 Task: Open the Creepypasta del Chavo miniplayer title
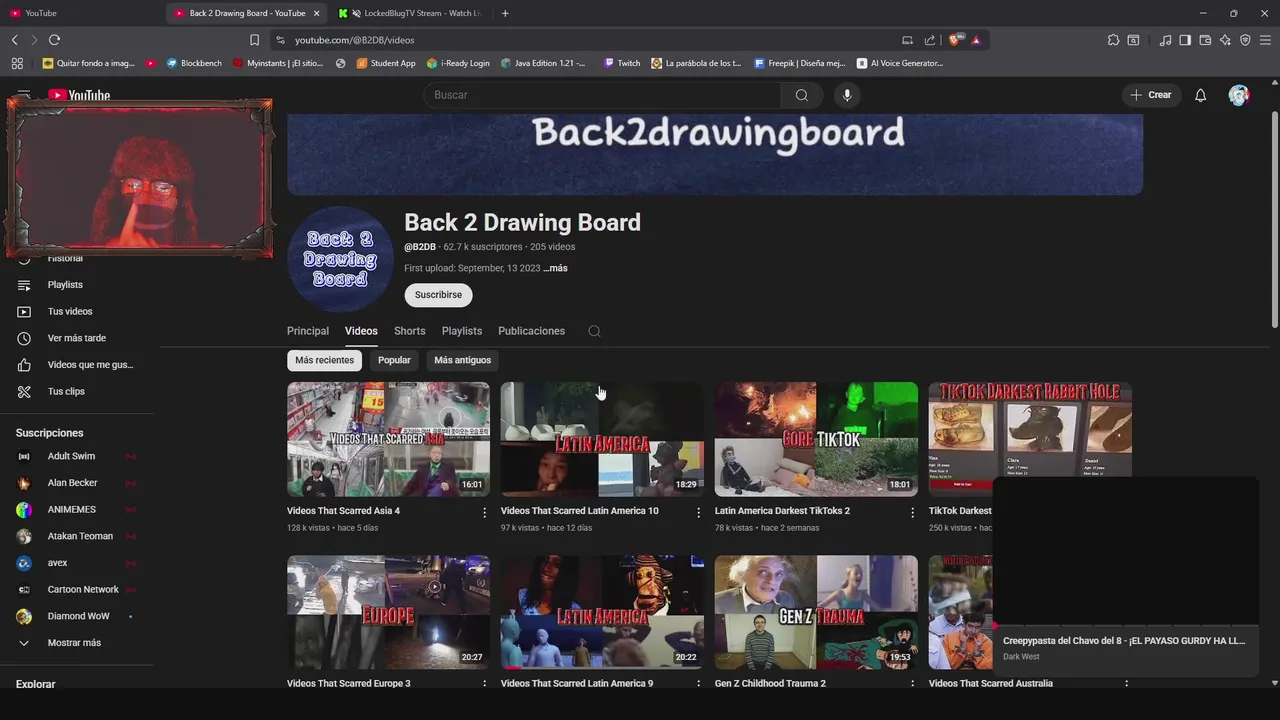pyautogui.click(x=1124, y=641)
